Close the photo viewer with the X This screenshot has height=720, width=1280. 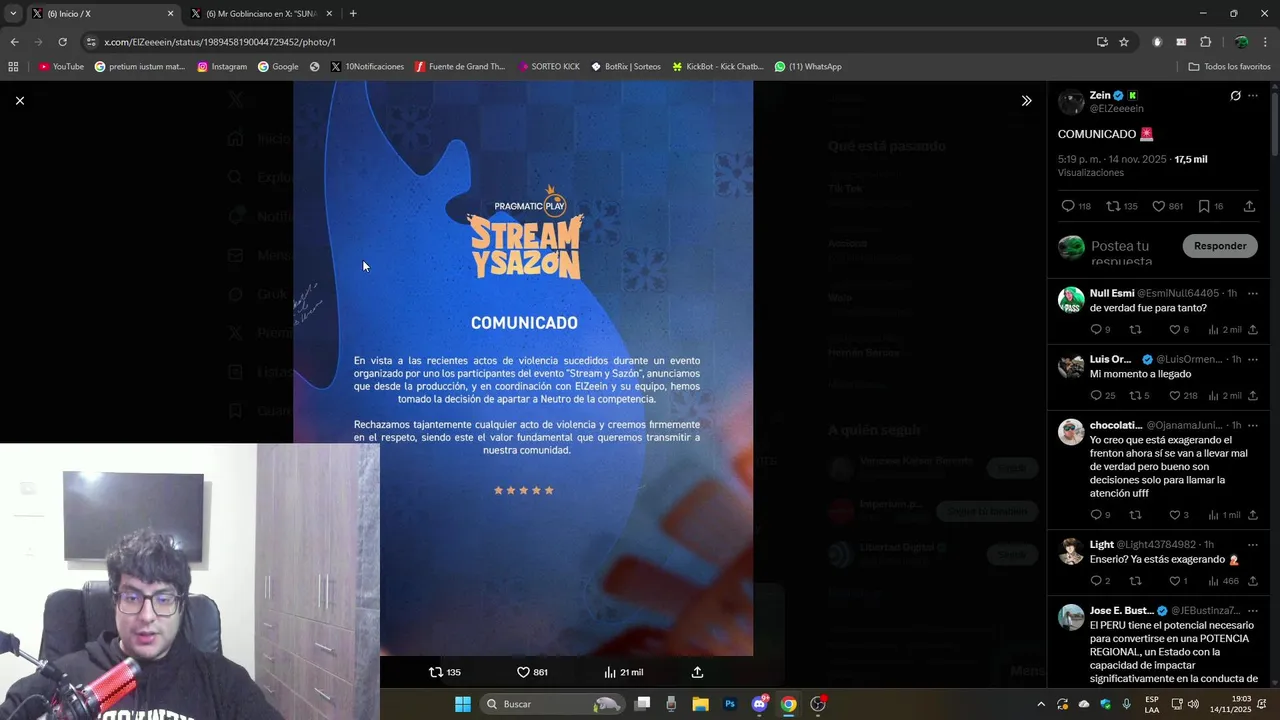[x=19, y=100]
